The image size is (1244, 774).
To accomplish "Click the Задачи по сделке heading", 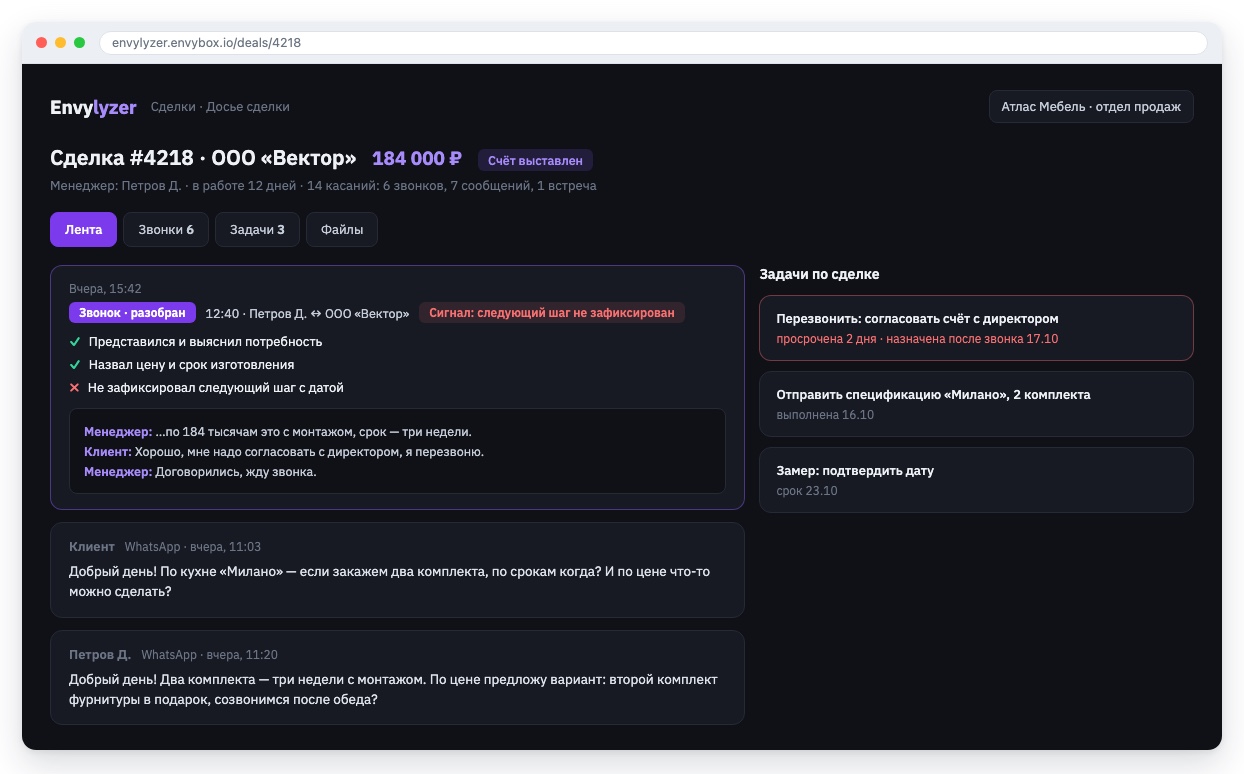I will click(x=819, y=274).
